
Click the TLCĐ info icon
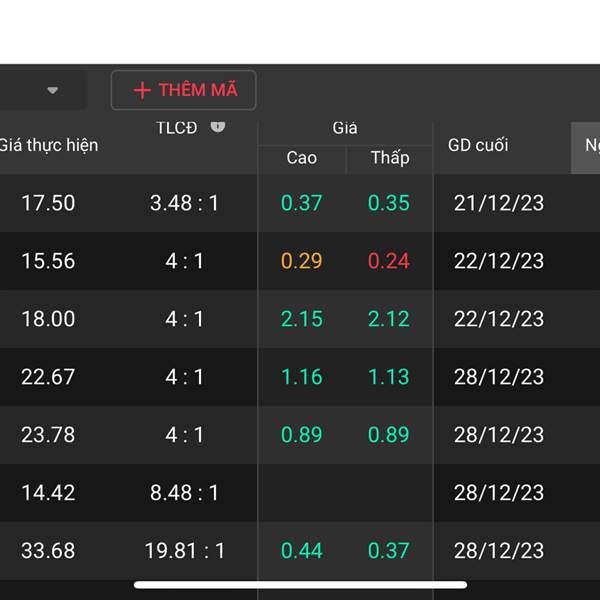pos(218,127)
